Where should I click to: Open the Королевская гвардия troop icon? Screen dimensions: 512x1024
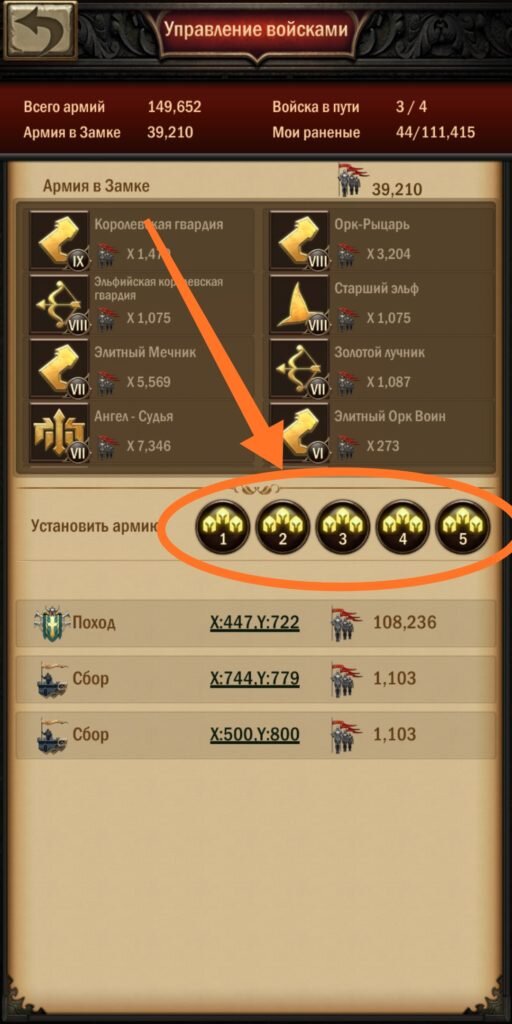(59, 240)
